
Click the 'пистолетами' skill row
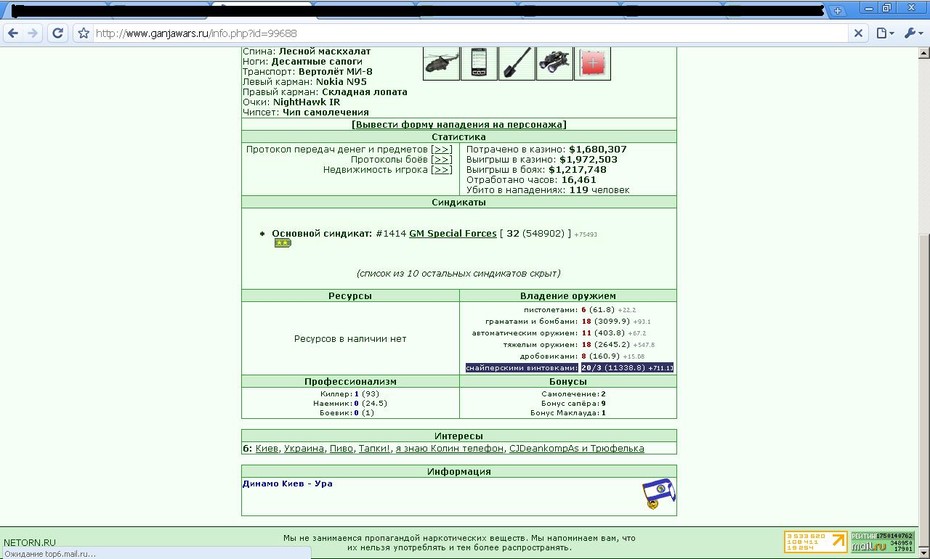(579, 310)
